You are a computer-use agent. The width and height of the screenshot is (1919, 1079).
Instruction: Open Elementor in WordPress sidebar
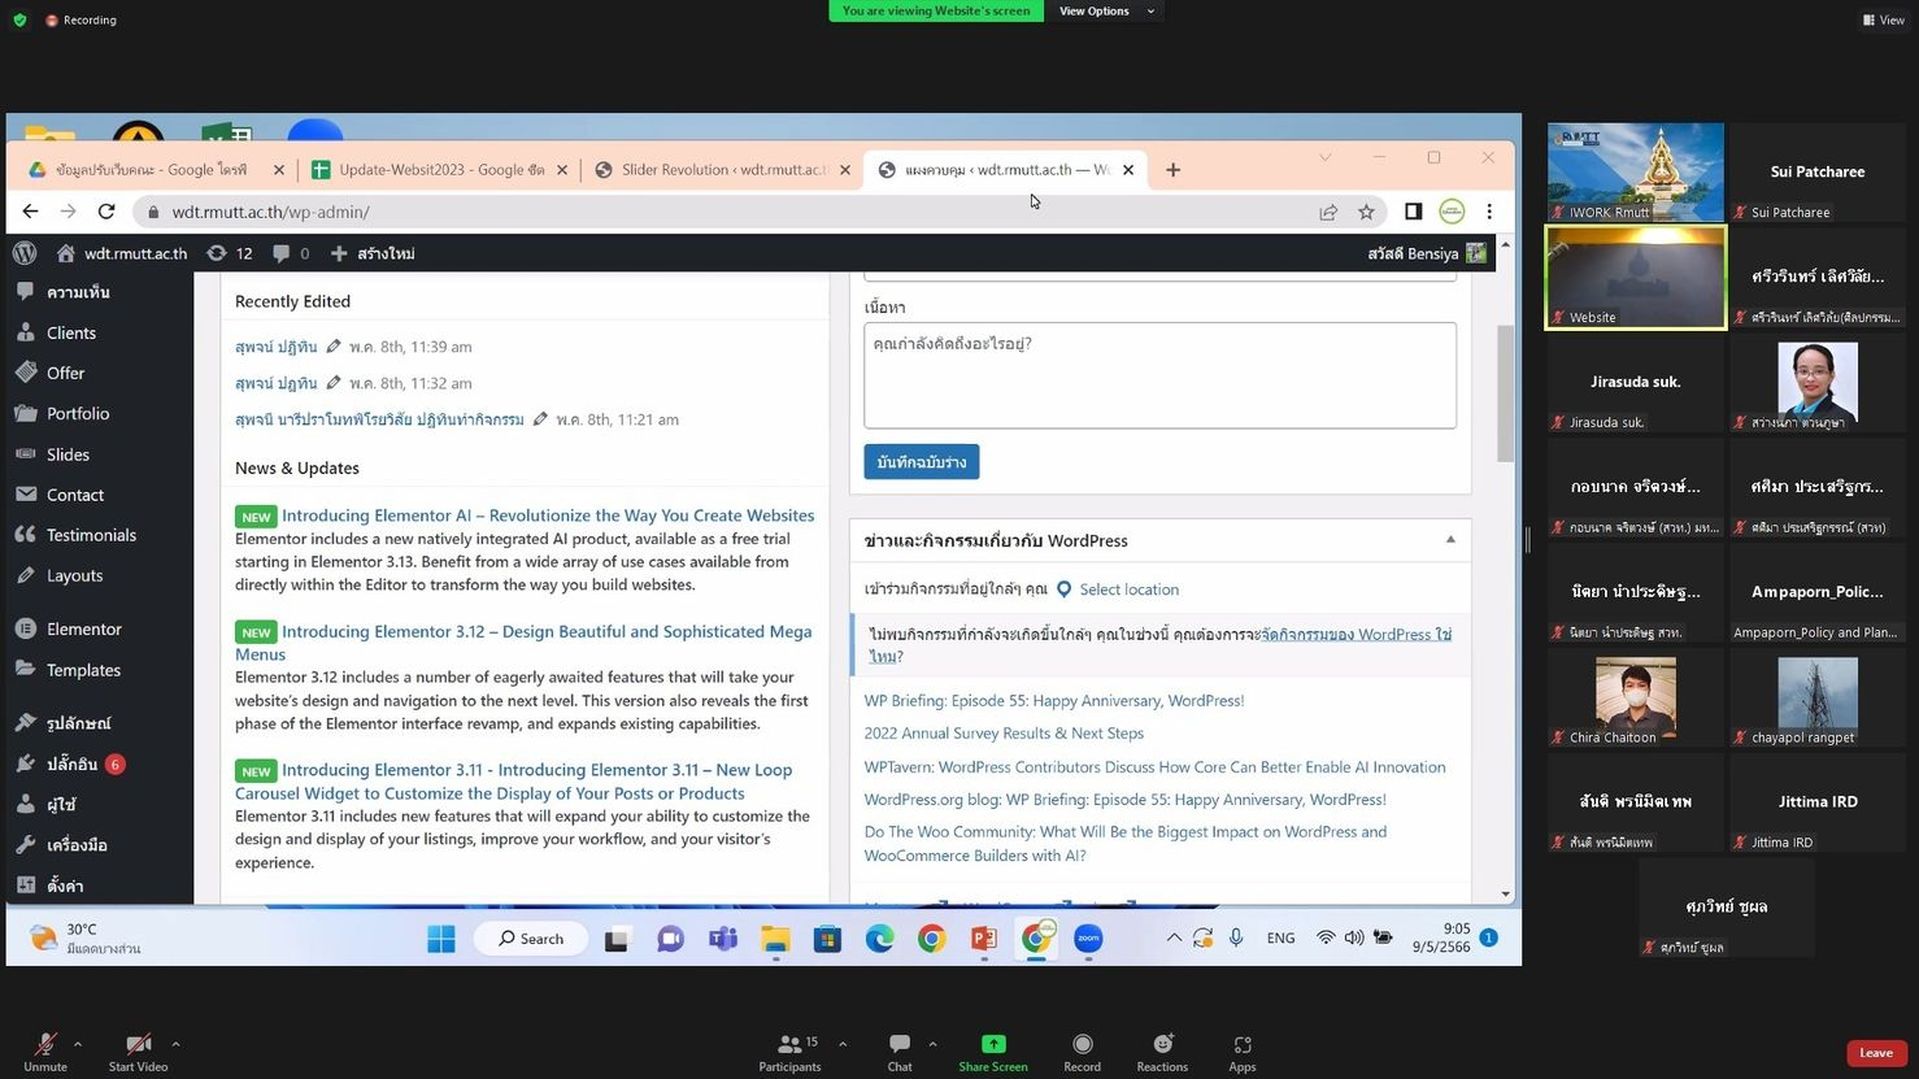click(x=84, y=628)
